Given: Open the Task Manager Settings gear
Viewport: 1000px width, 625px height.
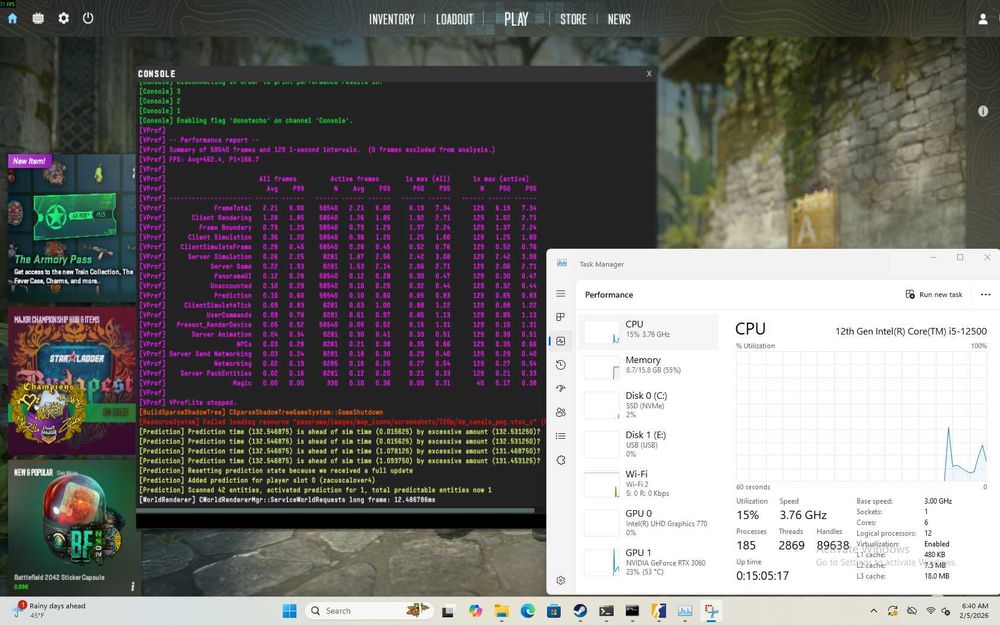Looking at the screenshot, I should point(561,580).
